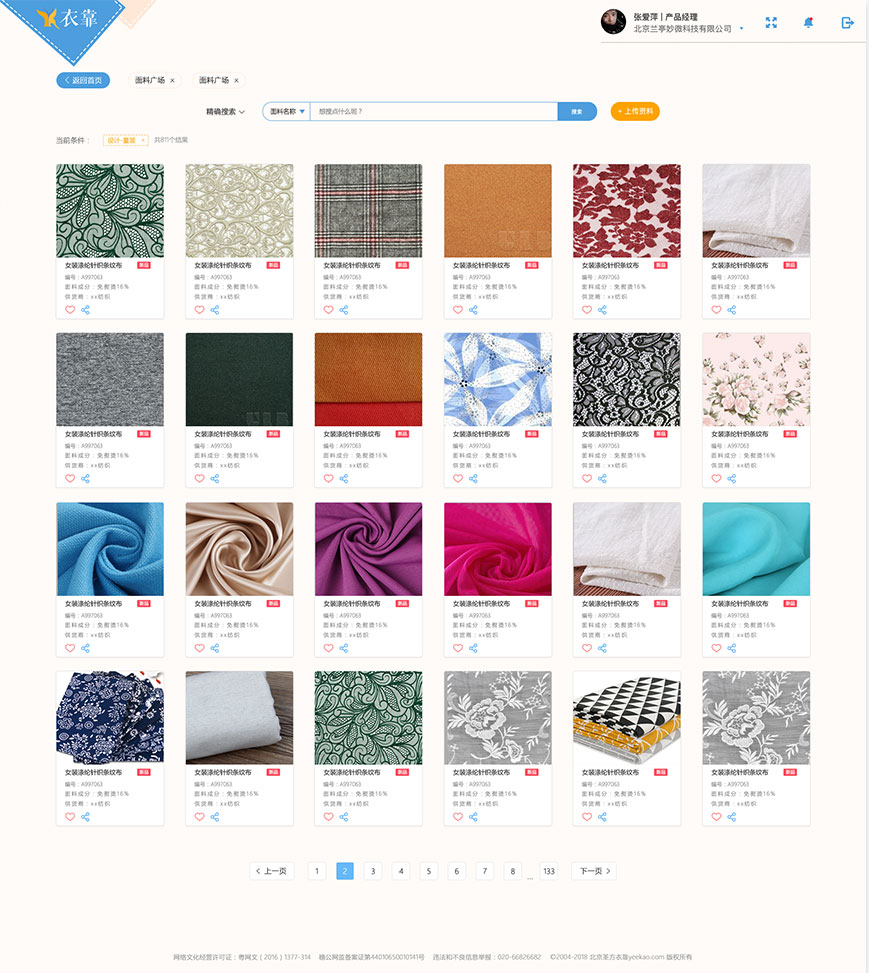Open the 面料名称 search type dropdown
The image size is (869, 973).
point(287,112)
